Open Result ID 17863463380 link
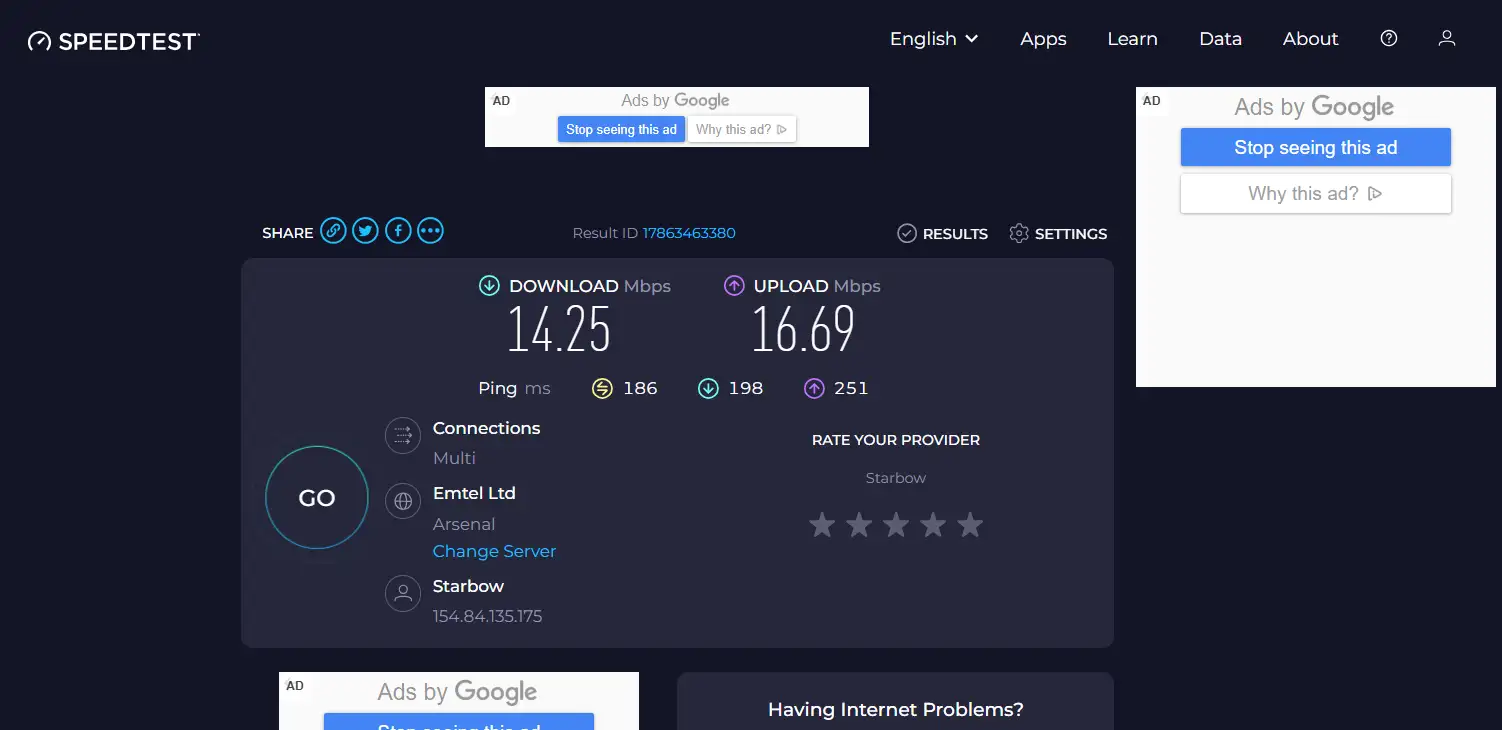 pos(689,233)
